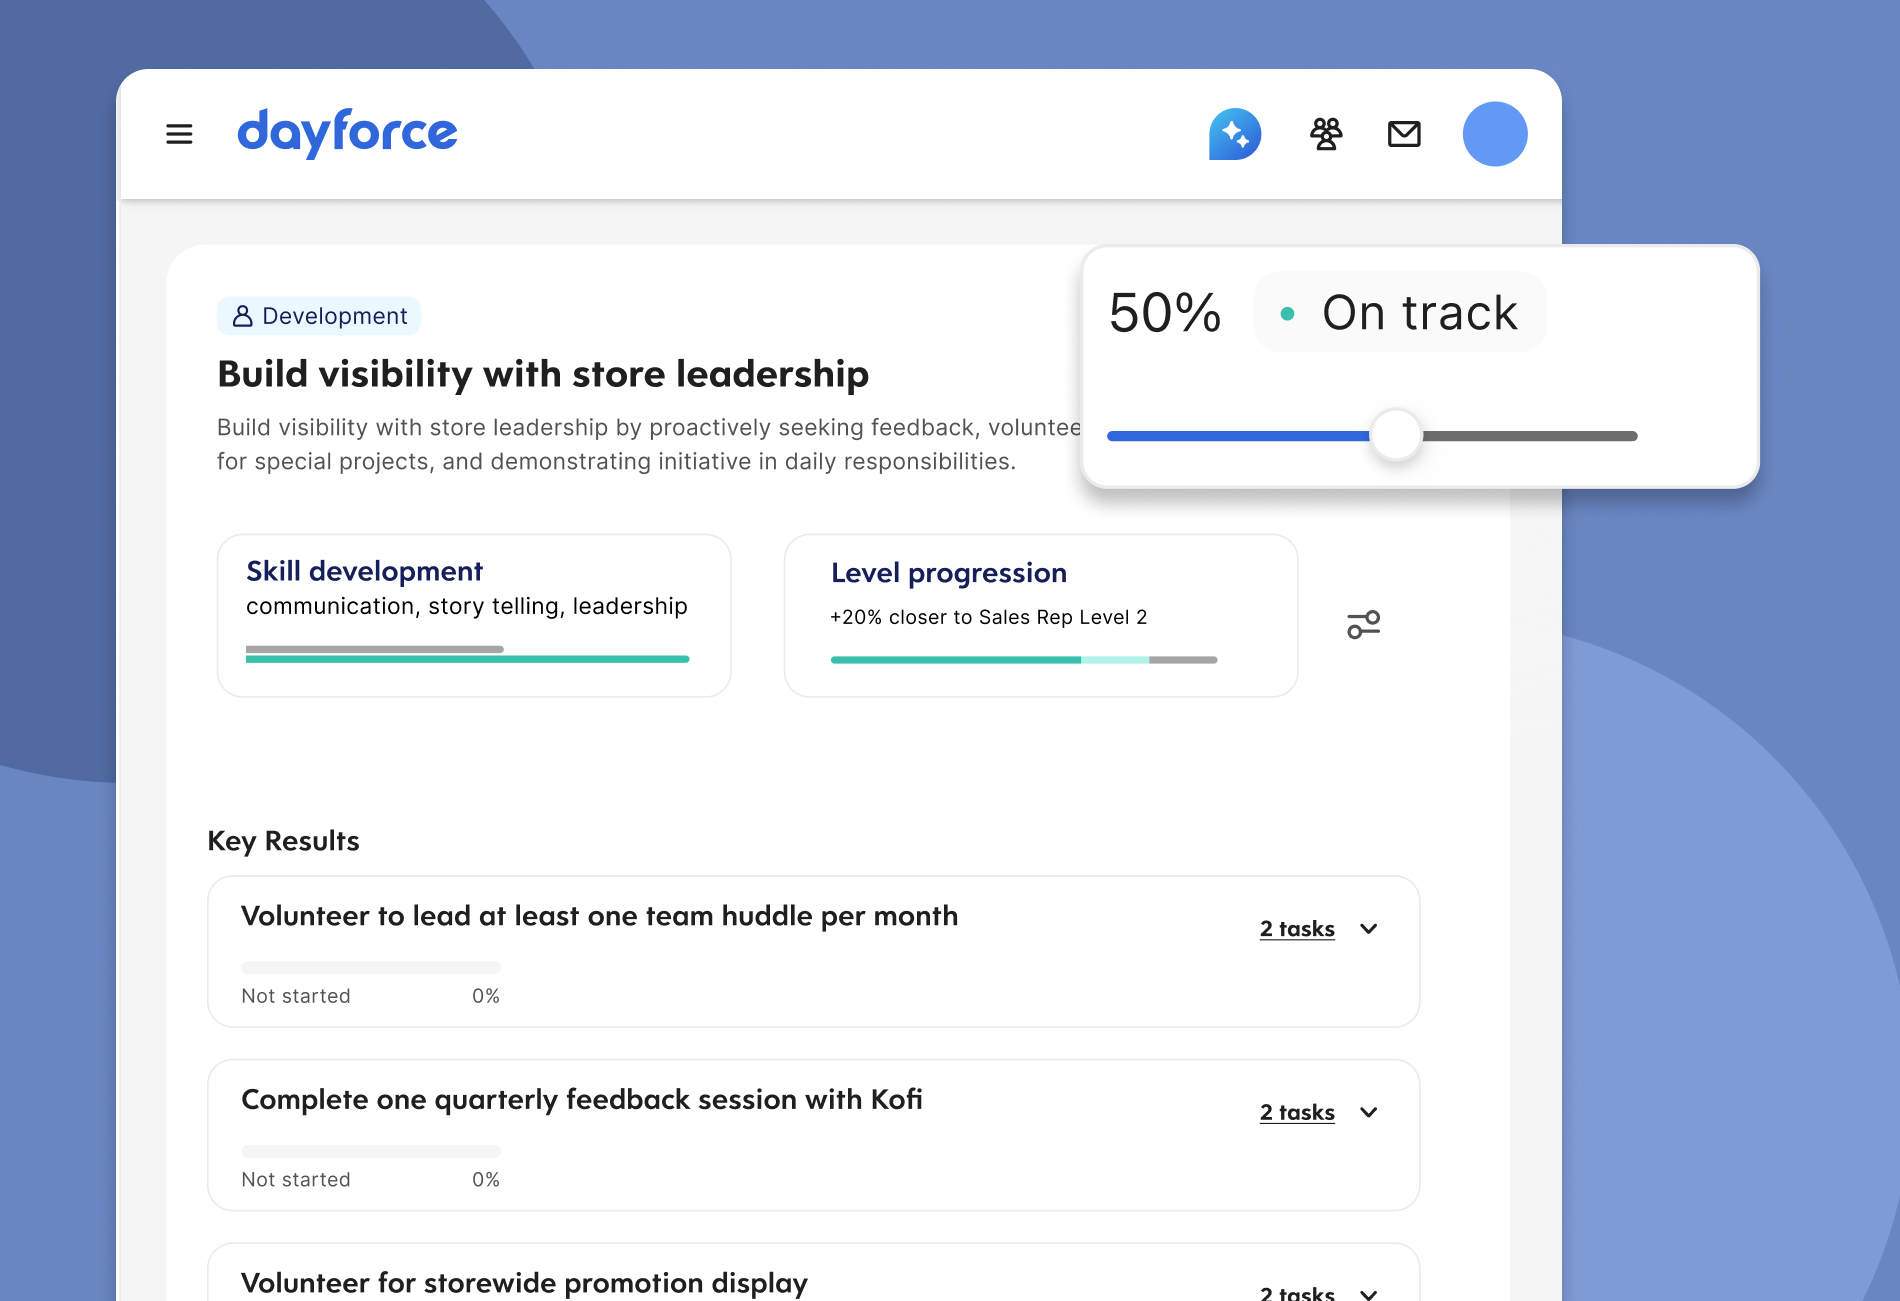Expand the Kofi feedback session chevron
Viewport: 1900px width, 1301px height.
point(1369,1113)
